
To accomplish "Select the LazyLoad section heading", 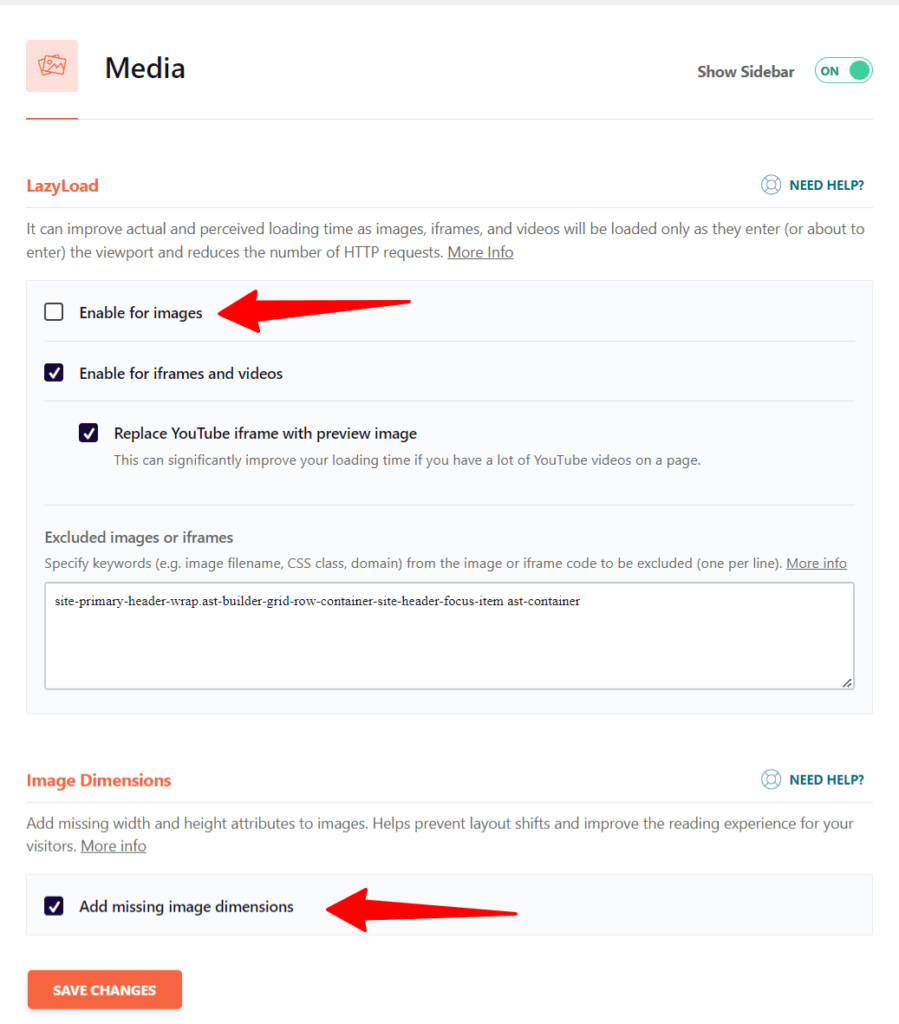I will coord(62,185).
